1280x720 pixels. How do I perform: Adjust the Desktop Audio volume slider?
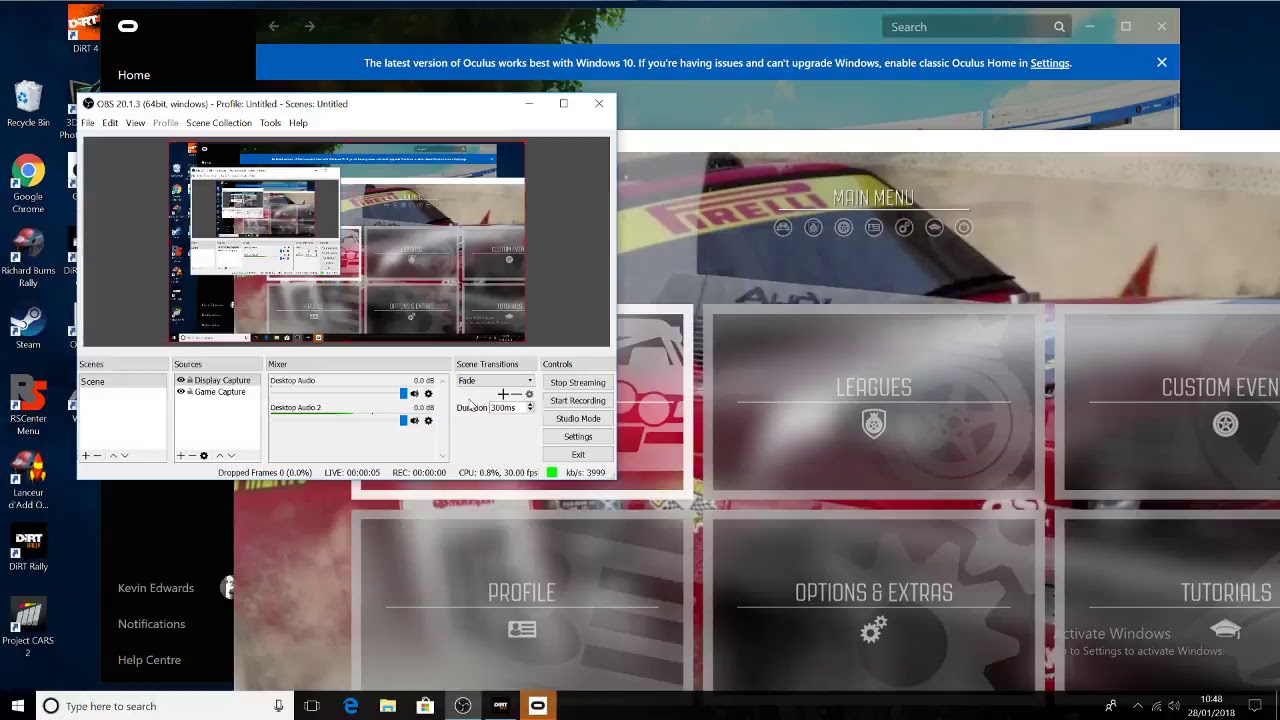click(336, 394)
